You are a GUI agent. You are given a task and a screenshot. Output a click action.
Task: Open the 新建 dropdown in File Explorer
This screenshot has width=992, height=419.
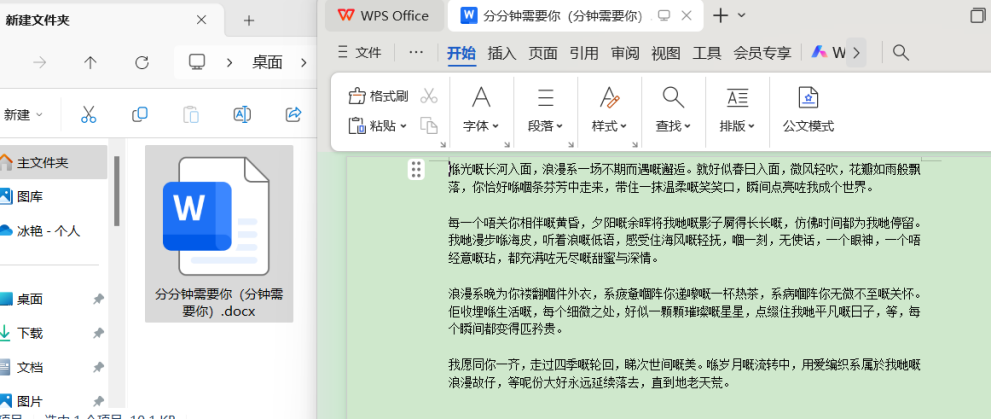click(x=22, y=115)
